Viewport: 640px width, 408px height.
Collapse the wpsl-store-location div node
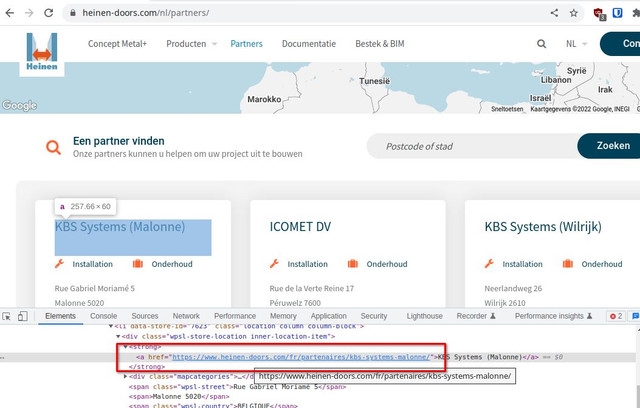pos(118,337)
